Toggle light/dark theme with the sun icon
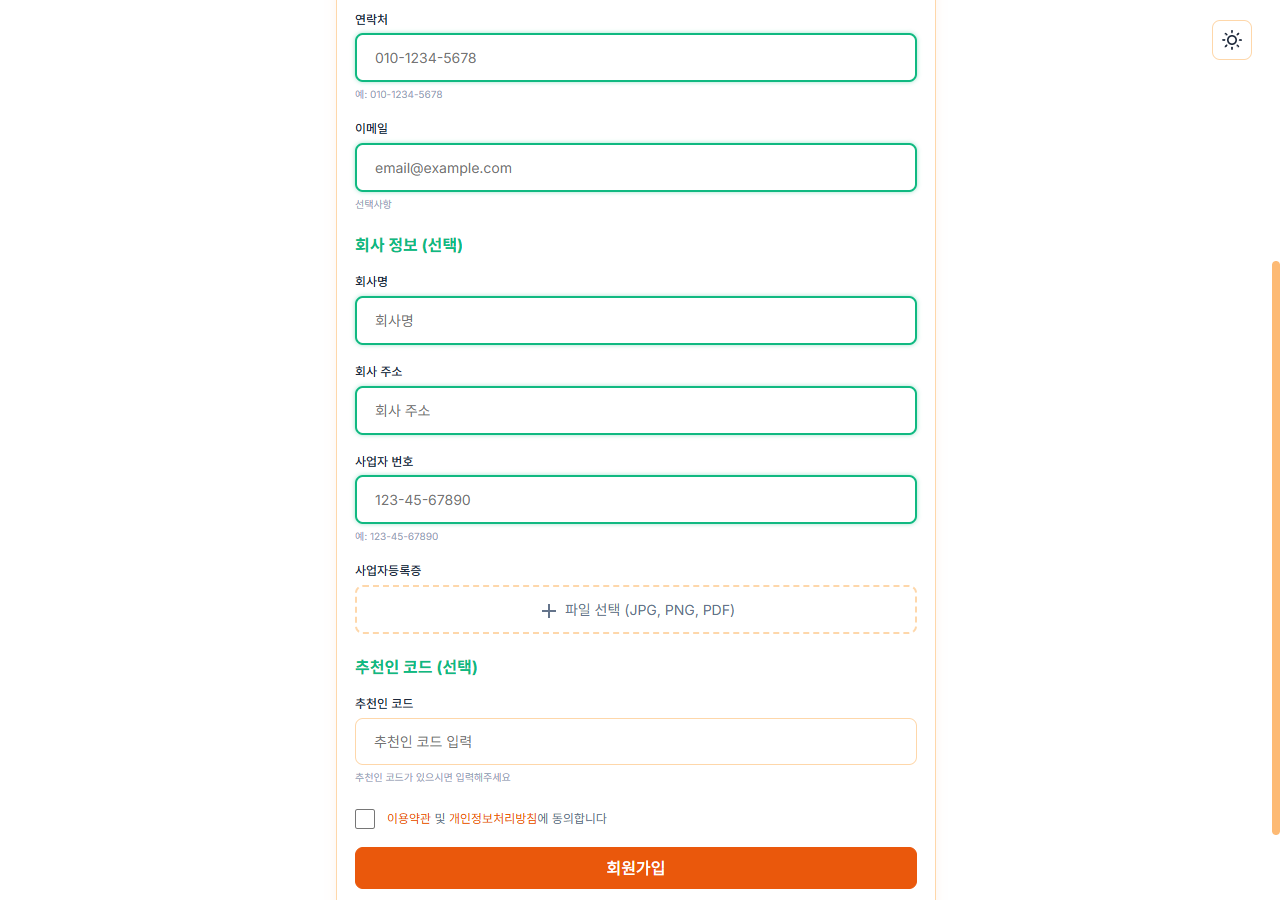The height and width of the screenshot is (900, 1280). point(1231,40)
